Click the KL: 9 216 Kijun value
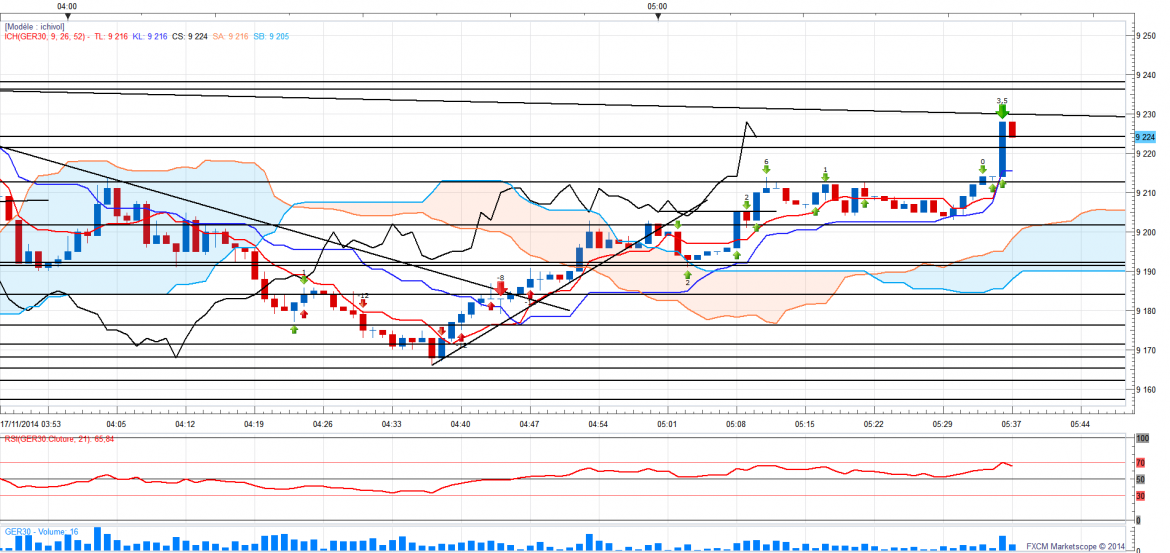Screen dimensions: 1170x553 tap(149, 36)
